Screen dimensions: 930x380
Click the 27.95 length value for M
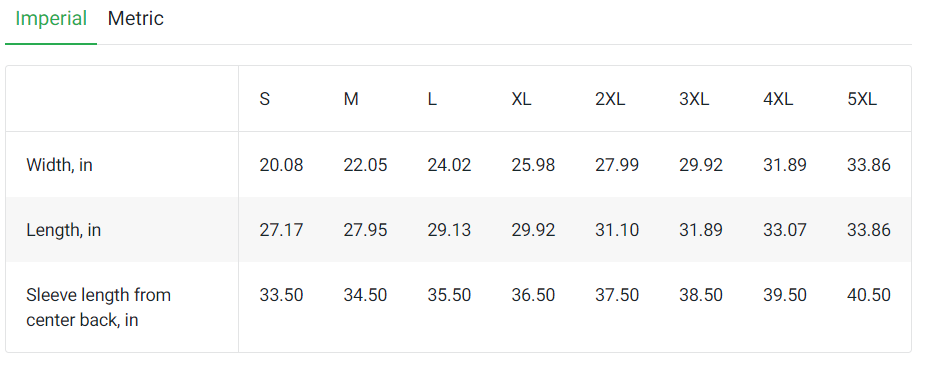pyautogui.click(x=365, y=230)
